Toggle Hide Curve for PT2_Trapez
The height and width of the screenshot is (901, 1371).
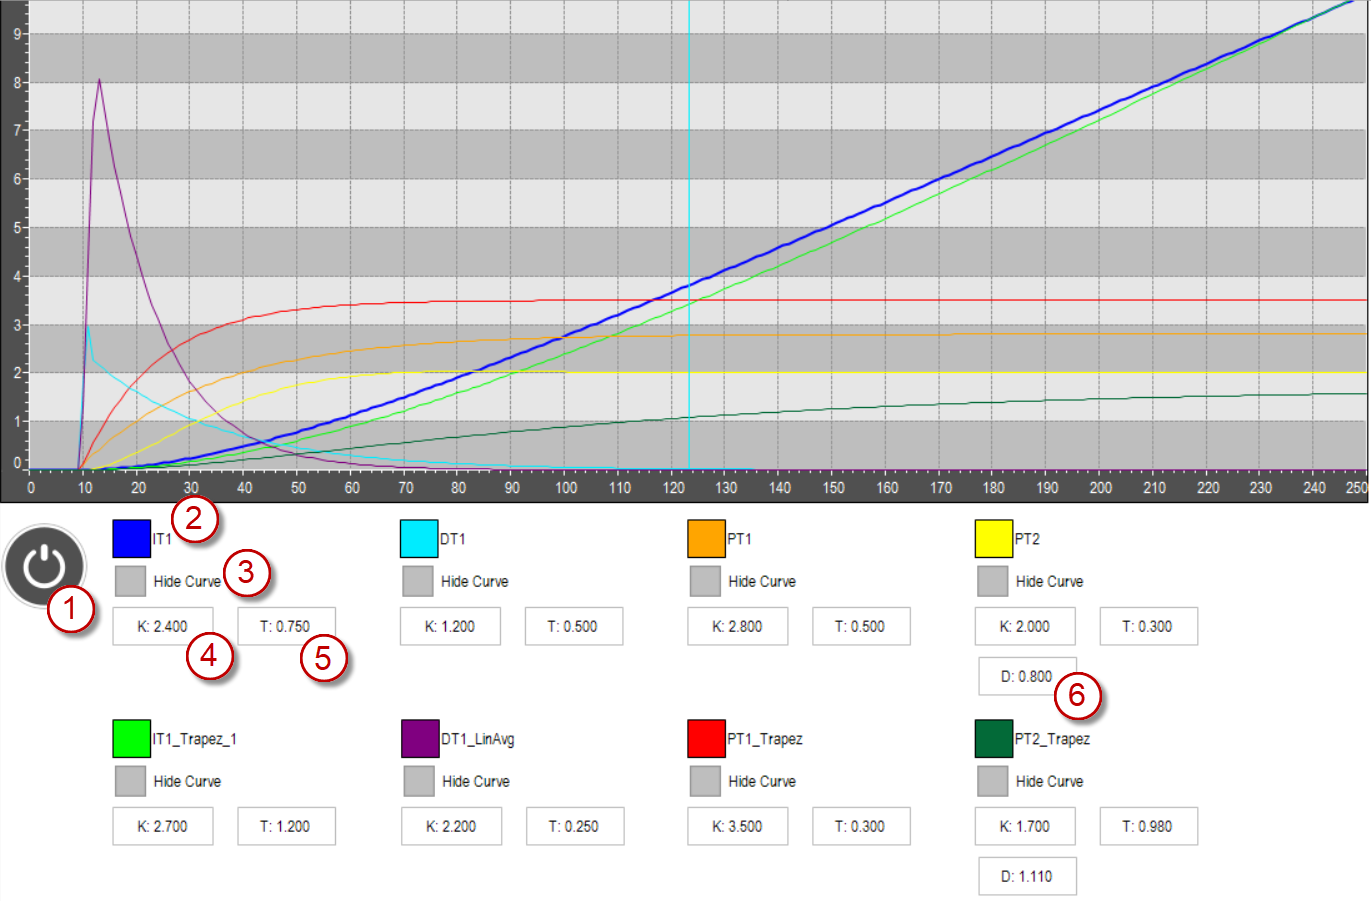pos(992,781)
